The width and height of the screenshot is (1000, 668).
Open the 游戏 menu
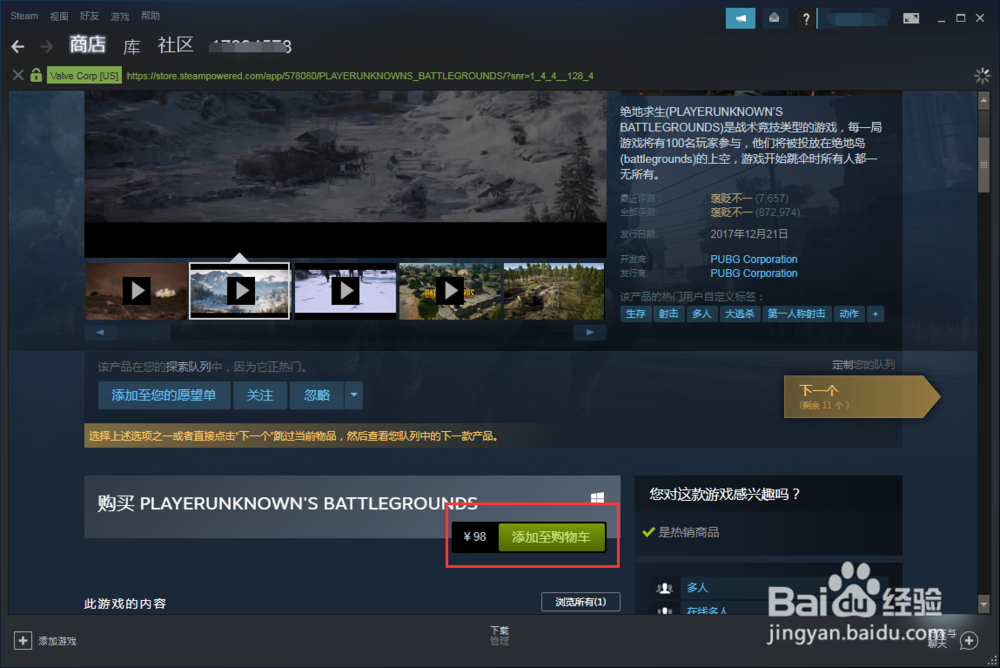(120, 16)
